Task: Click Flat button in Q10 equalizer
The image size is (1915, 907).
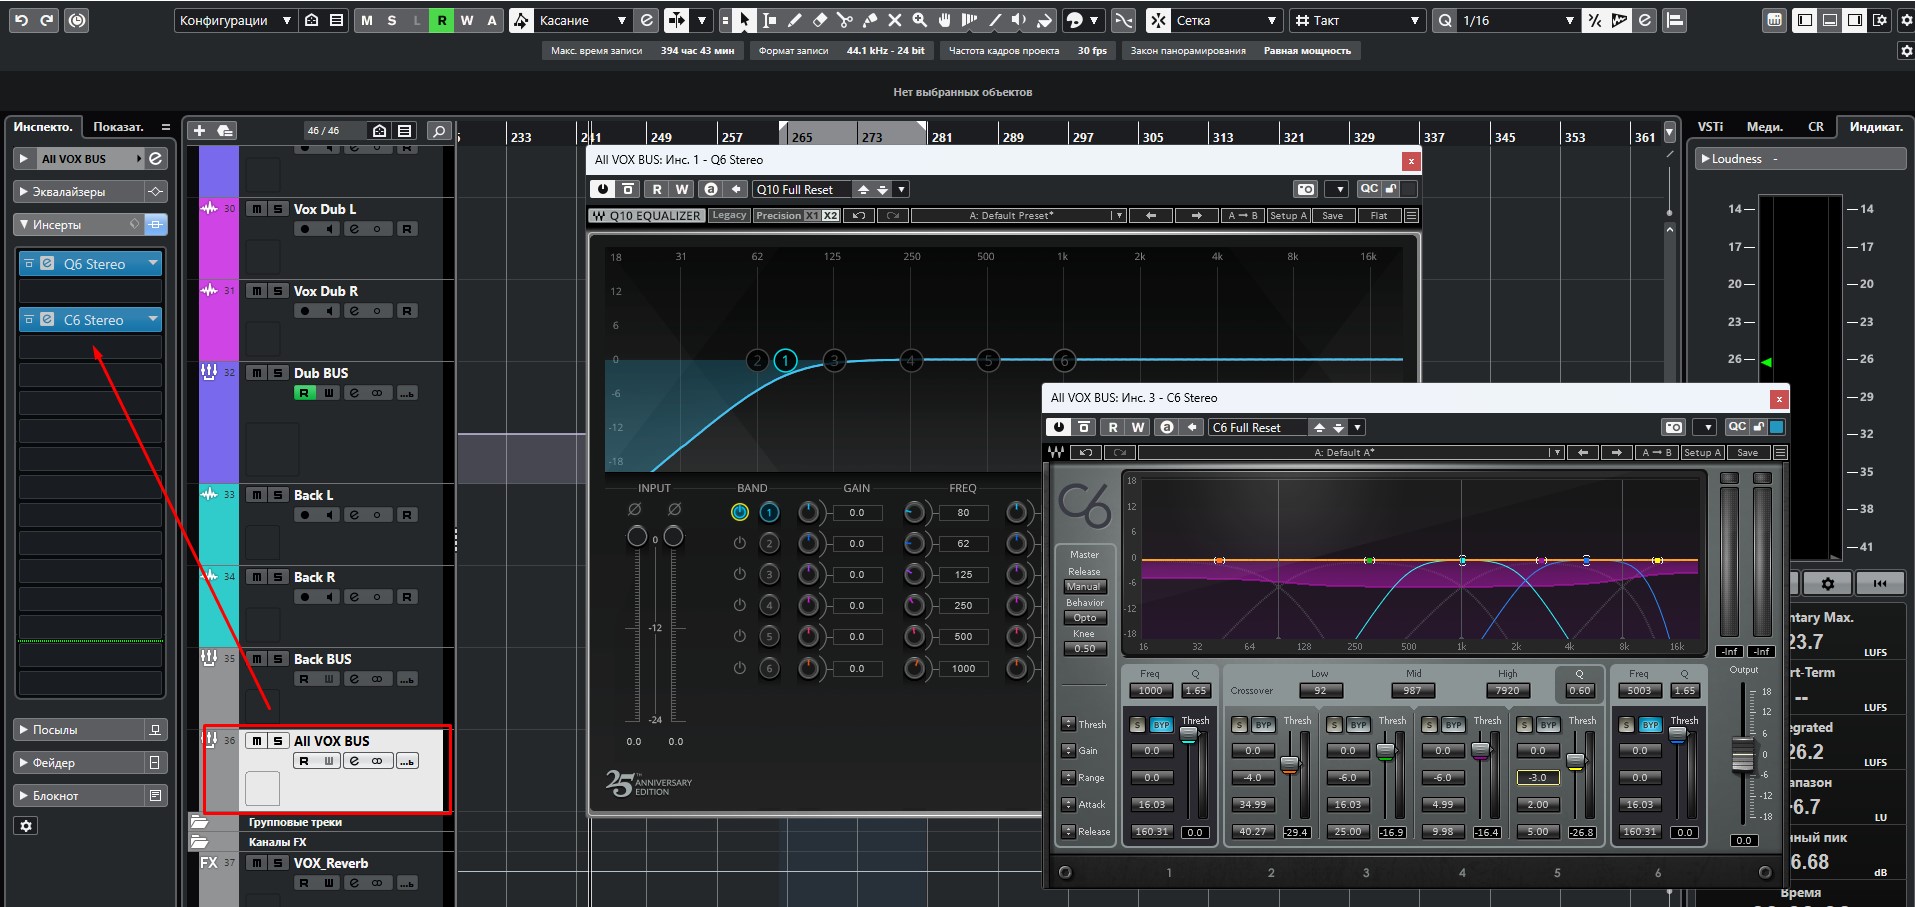Action: [1378, 216]
